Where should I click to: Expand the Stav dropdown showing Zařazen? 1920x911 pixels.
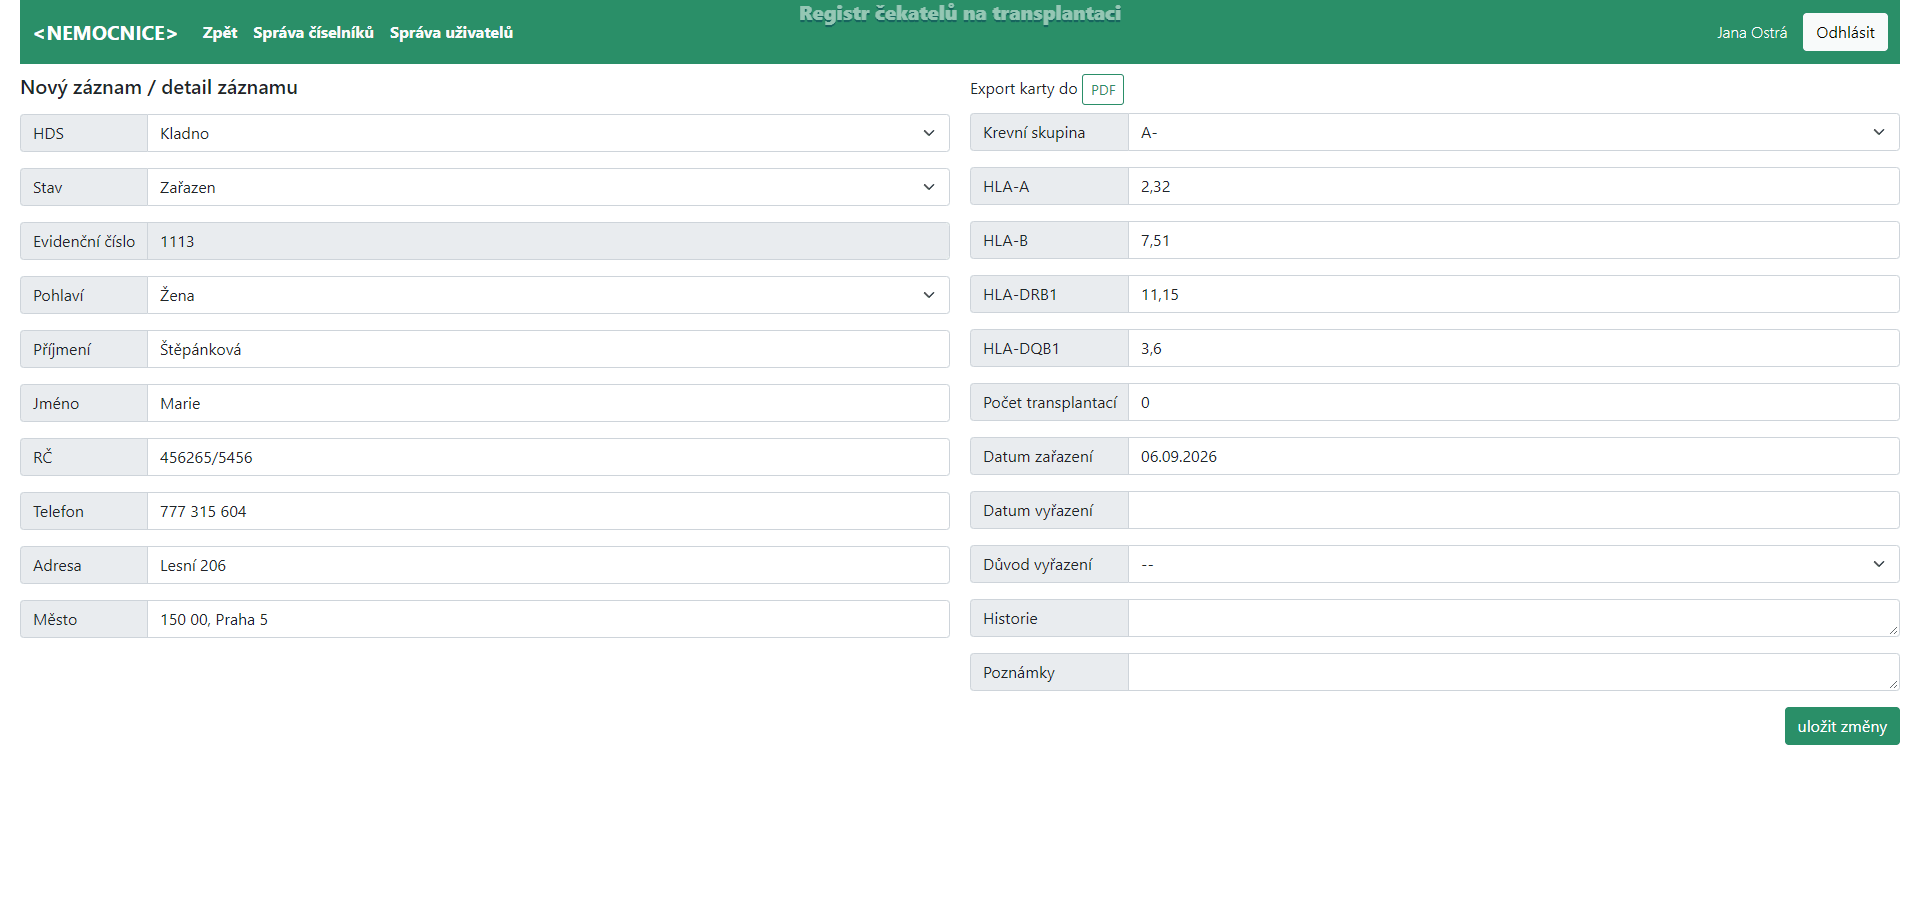(548, 187)
